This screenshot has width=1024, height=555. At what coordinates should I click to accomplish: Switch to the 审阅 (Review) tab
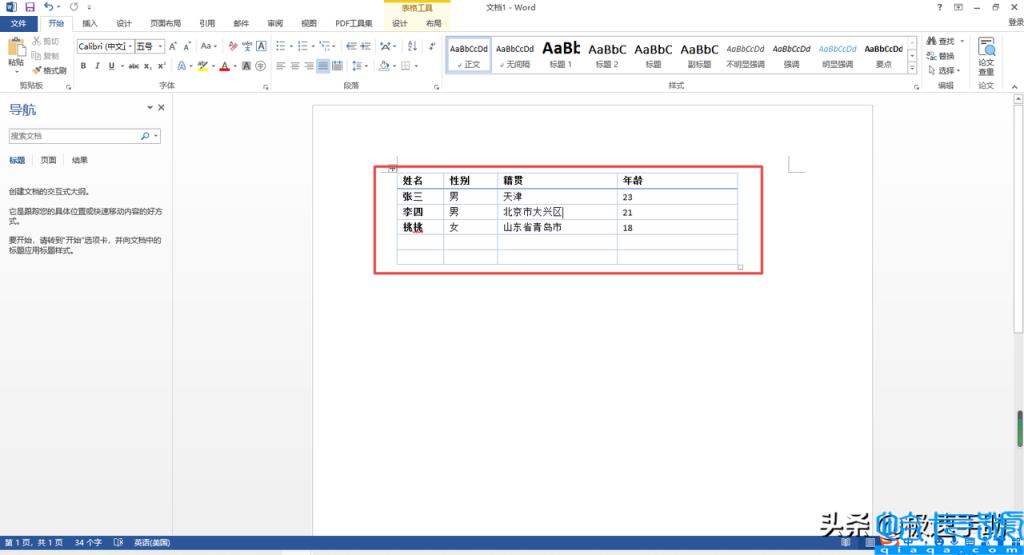click(275, 24)
